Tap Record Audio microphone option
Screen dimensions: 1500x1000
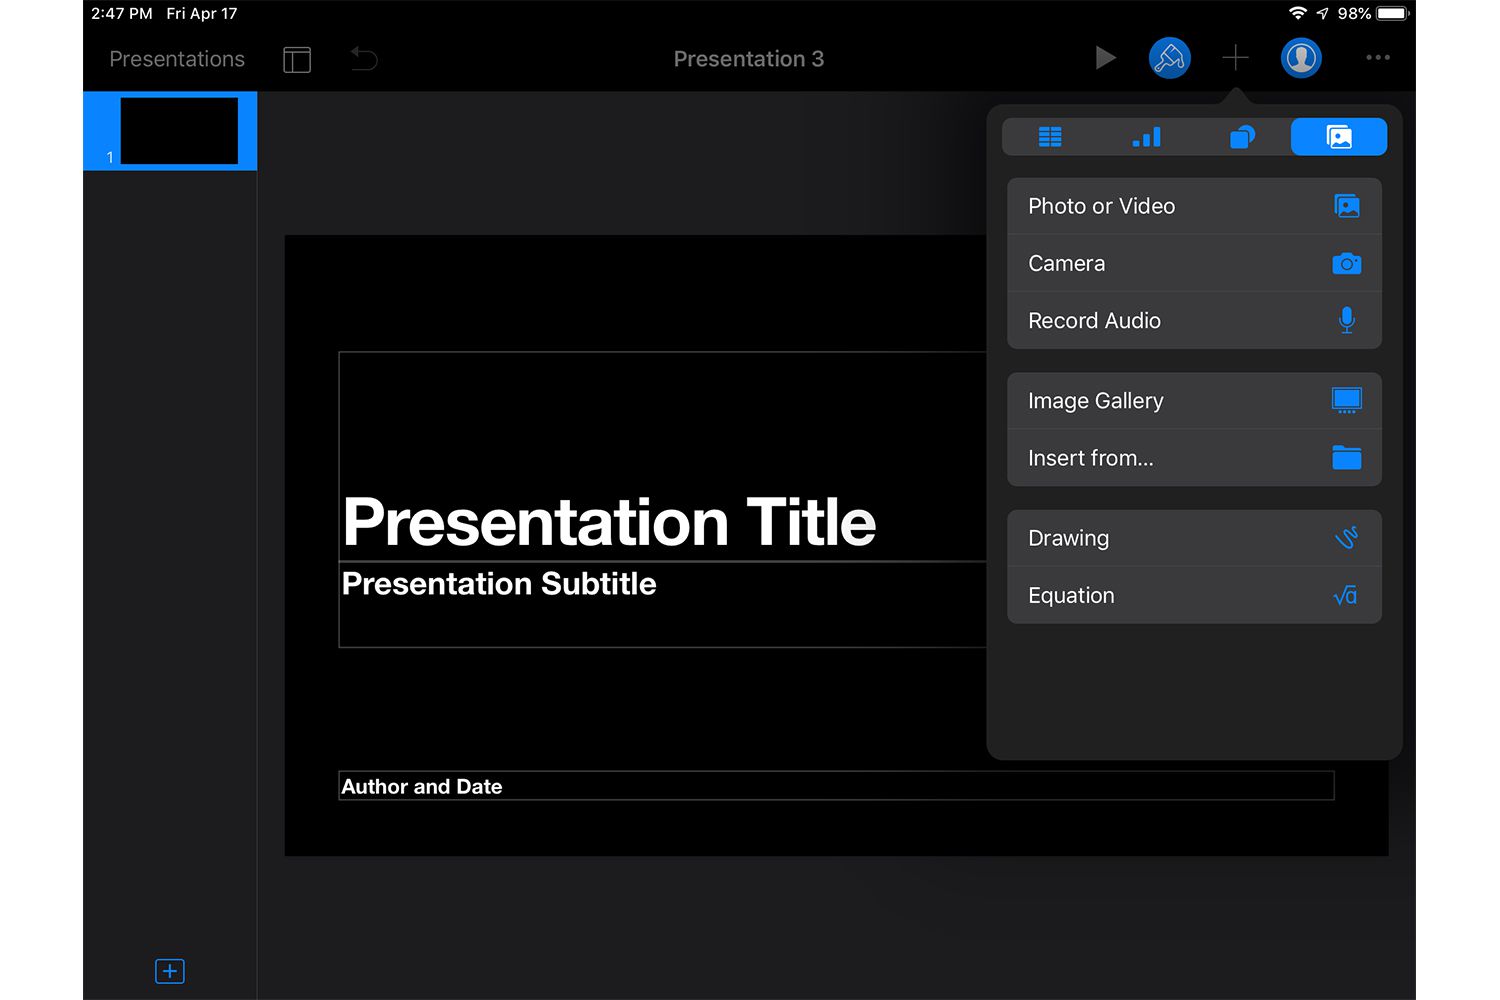click(x=1194, y=320)
